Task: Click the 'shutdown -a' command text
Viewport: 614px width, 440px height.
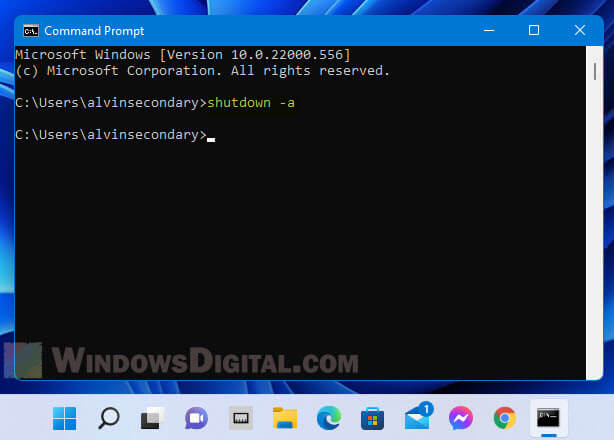Action: tap(251, 103)
